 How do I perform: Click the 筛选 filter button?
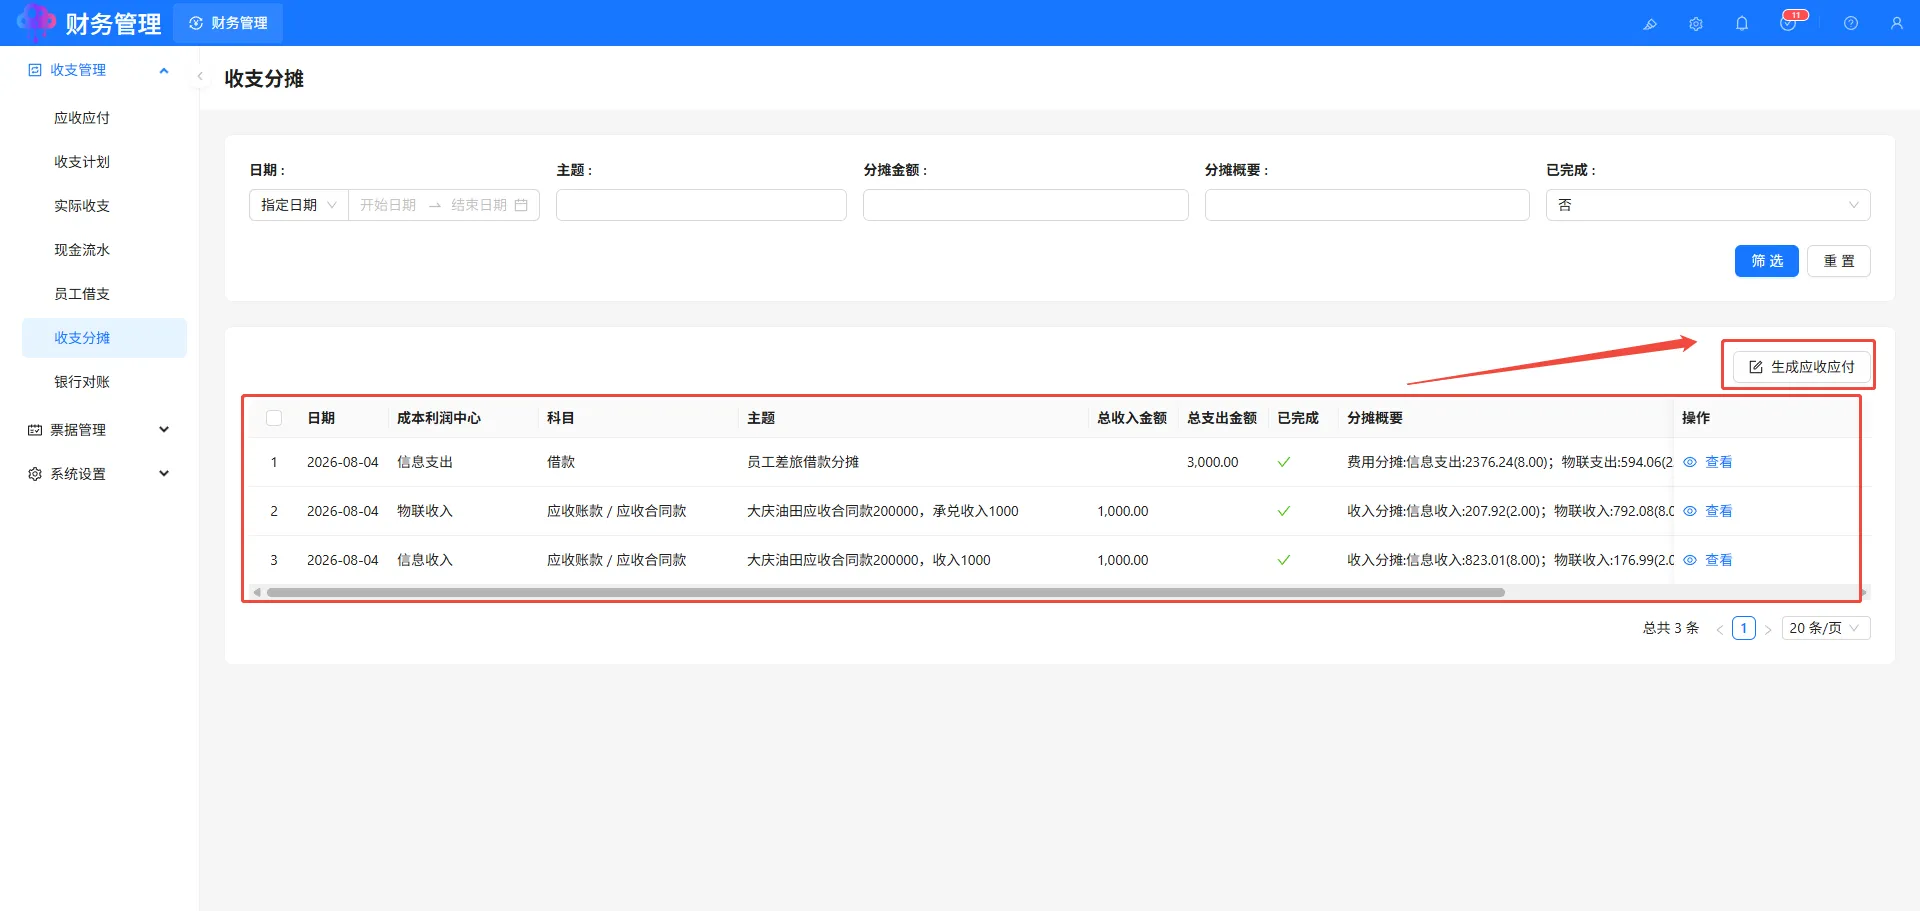(x=1766, y=261)
